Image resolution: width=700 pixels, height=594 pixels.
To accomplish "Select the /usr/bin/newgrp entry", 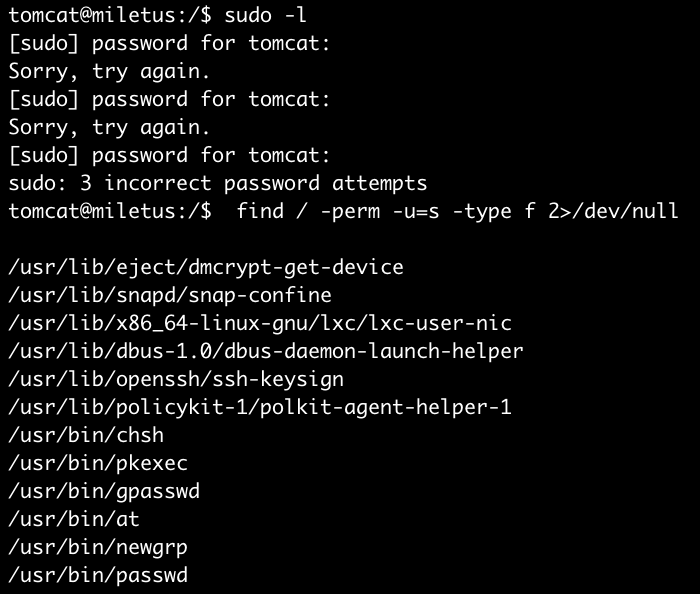I will tap(97, 547).
